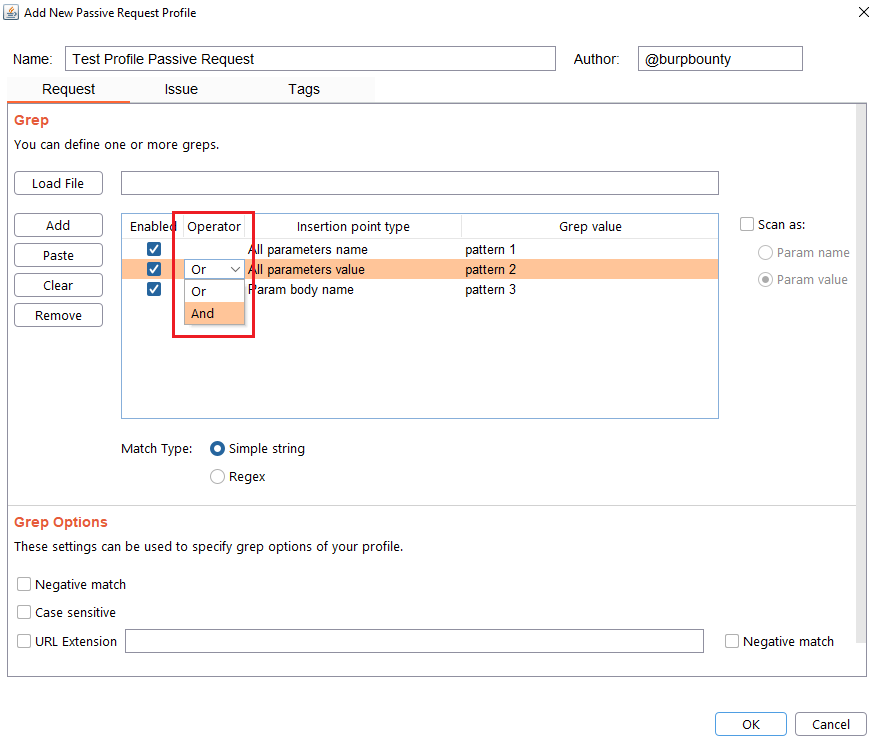Choose Or option in the operator list
The image size is (873, 741).
[199, 291]
